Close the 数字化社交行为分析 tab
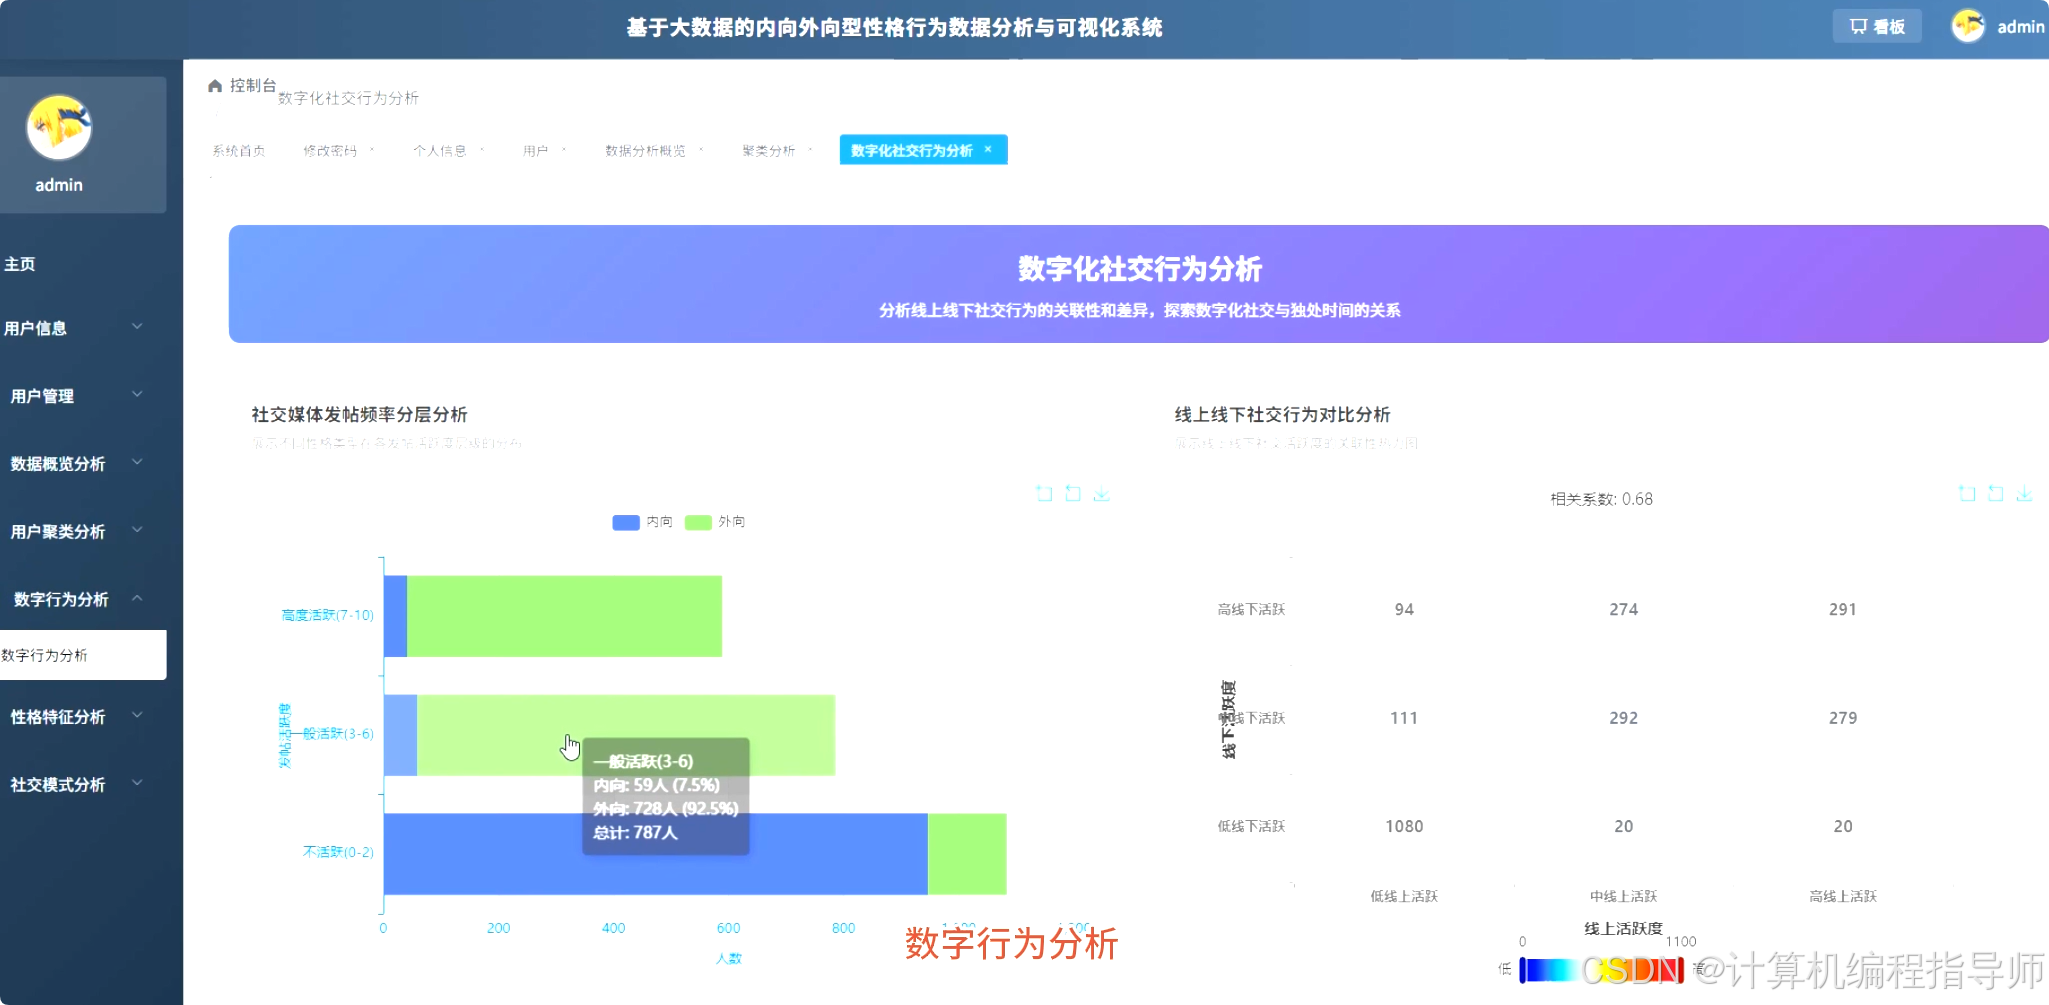 coord(988,149)
